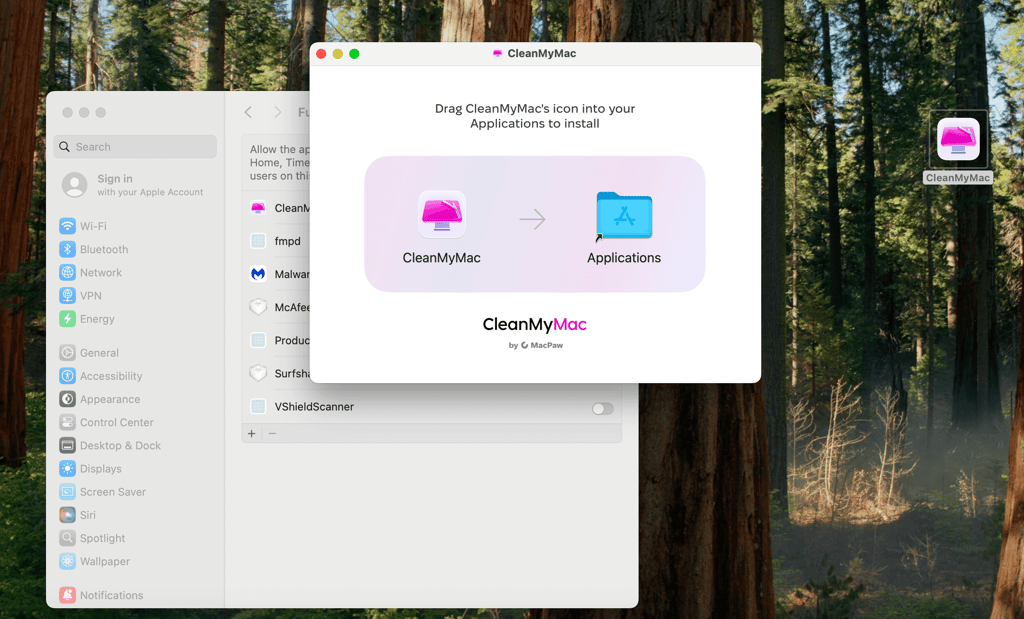Select the CleanMyMac disk icon on desktop

coord(958,139)
